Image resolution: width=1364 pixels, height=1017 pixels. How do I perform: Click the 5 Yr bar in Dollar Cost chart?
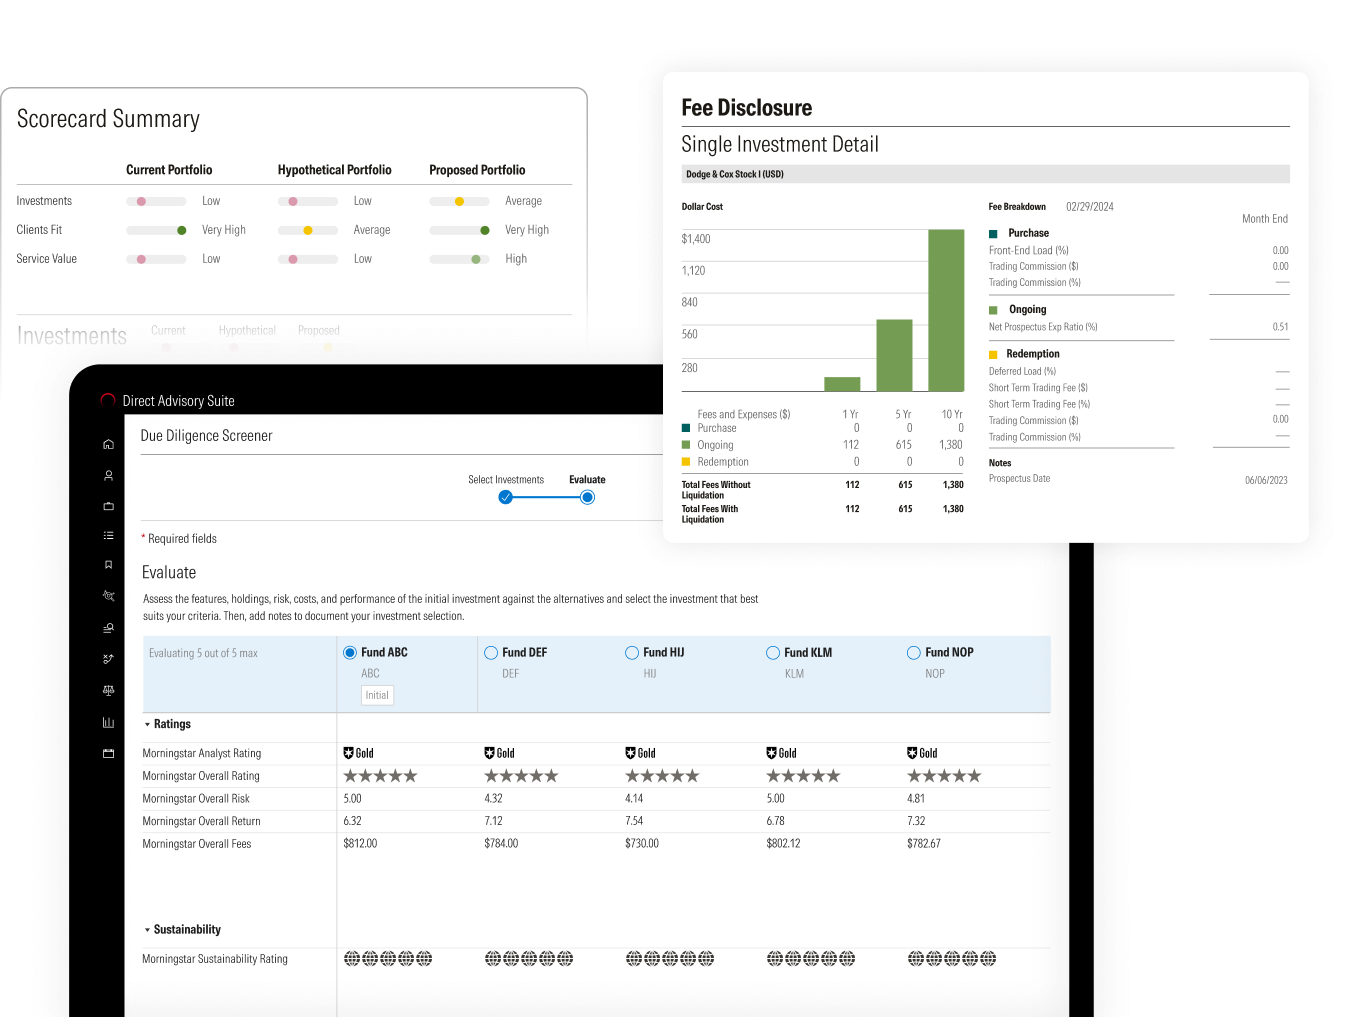pyautogui.click(x=894, y=355)
